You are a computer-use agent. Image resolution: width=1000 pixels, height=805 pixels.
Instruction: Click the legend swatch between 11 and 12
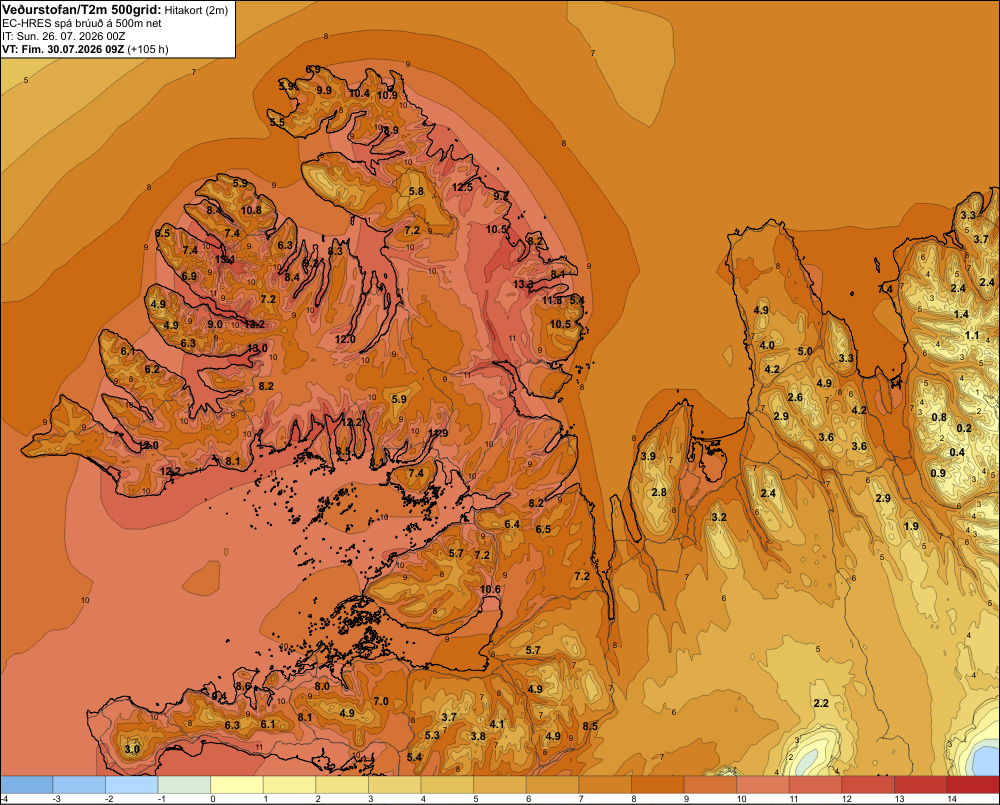pos(815,784)
